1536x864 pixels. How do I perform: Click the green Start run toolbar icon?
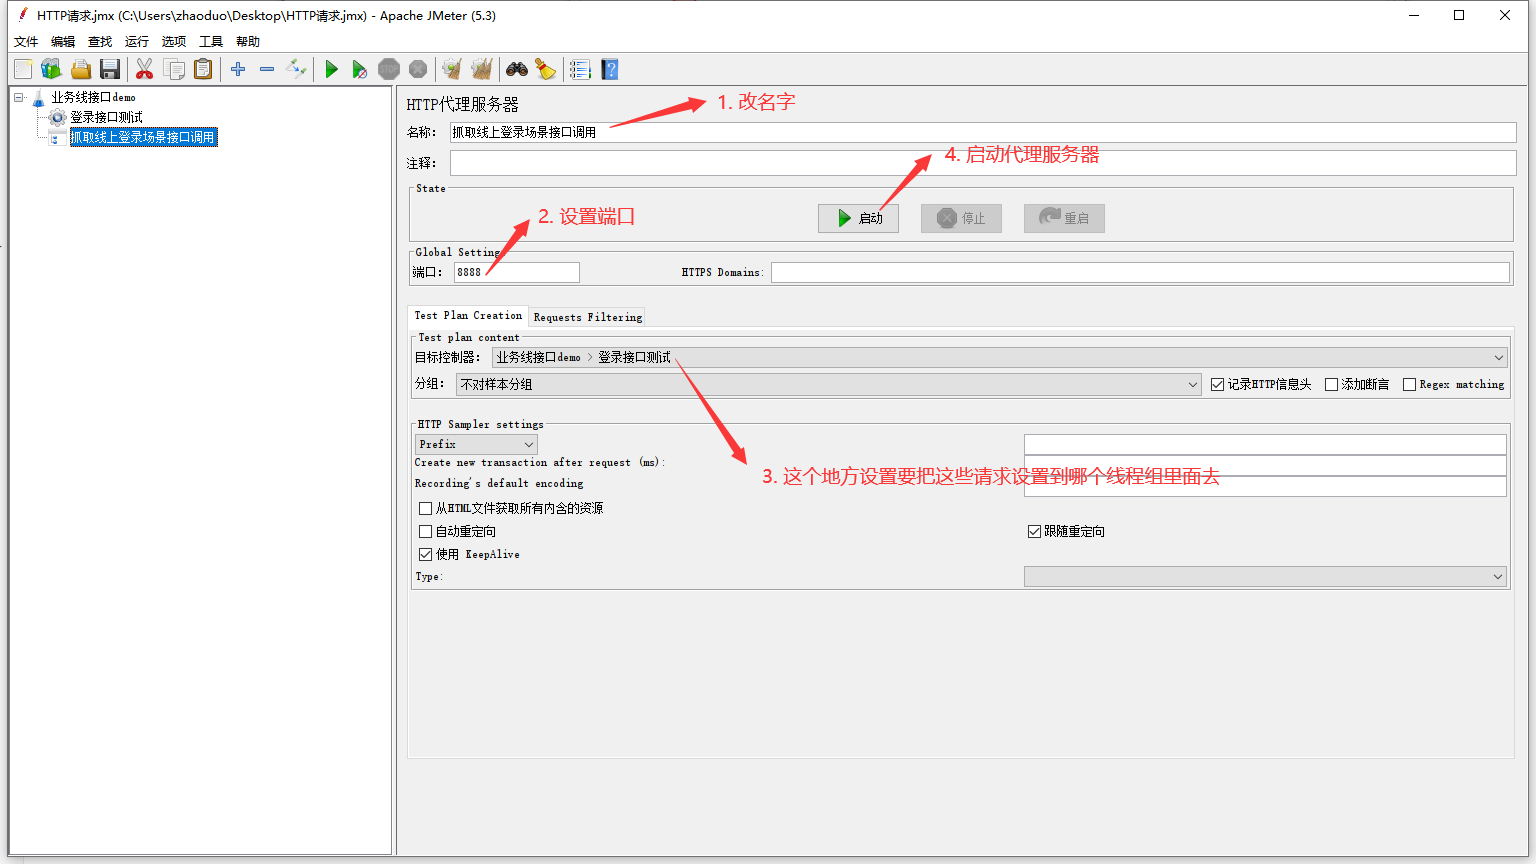tap(331, 69)
